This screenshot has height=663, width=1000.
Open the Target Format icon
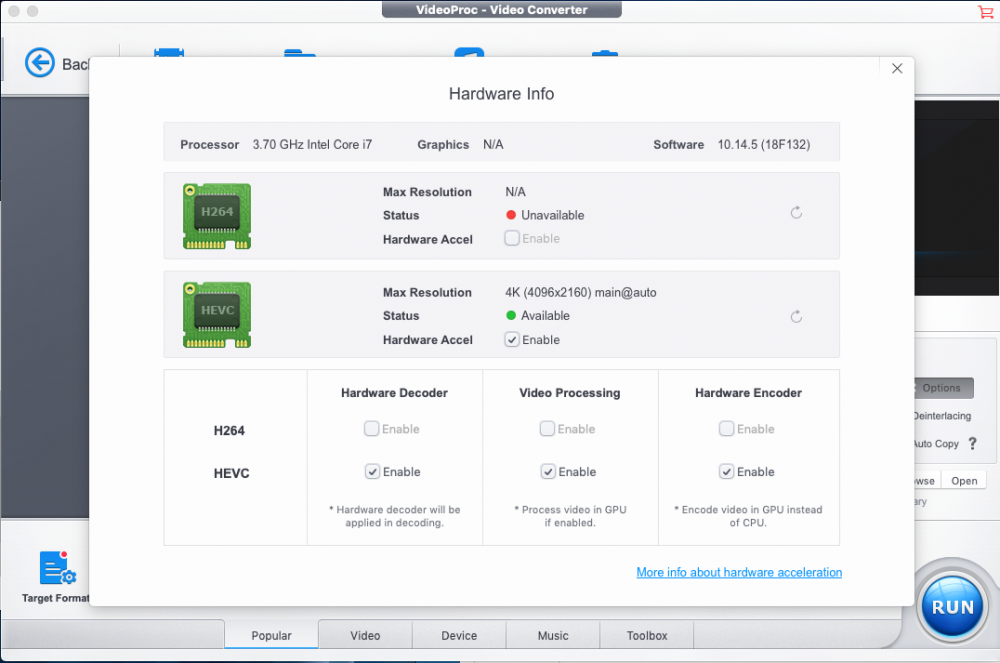(57, 568)
